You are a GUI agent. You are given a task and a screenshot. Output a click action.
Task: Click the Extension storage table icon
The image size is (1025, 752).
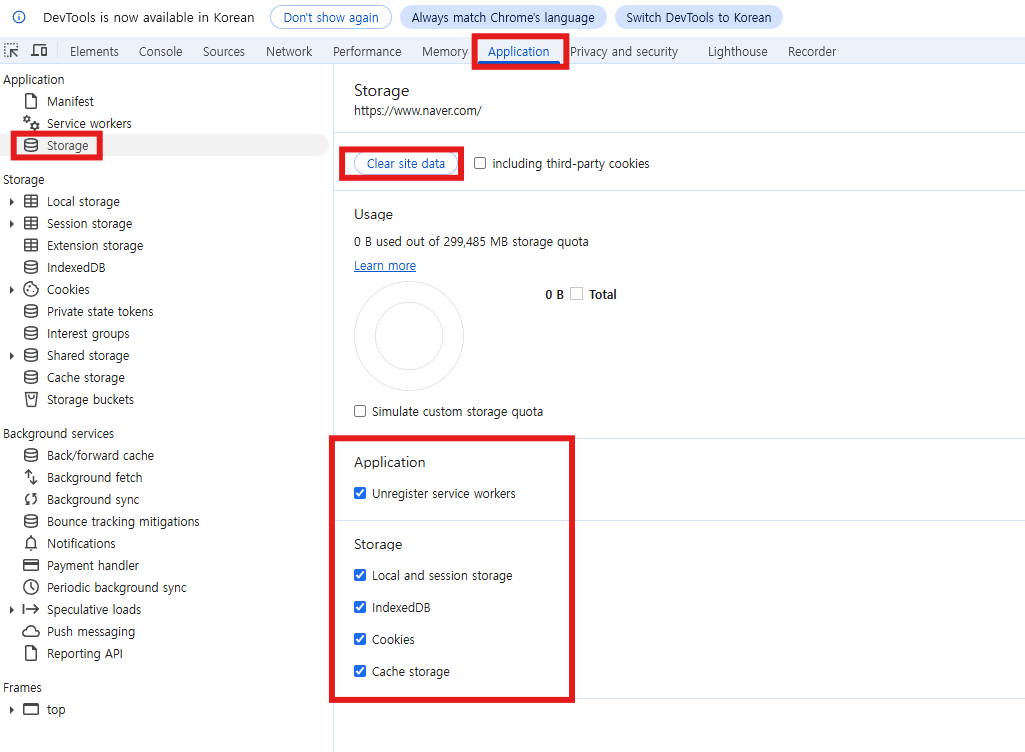[31, 245]
